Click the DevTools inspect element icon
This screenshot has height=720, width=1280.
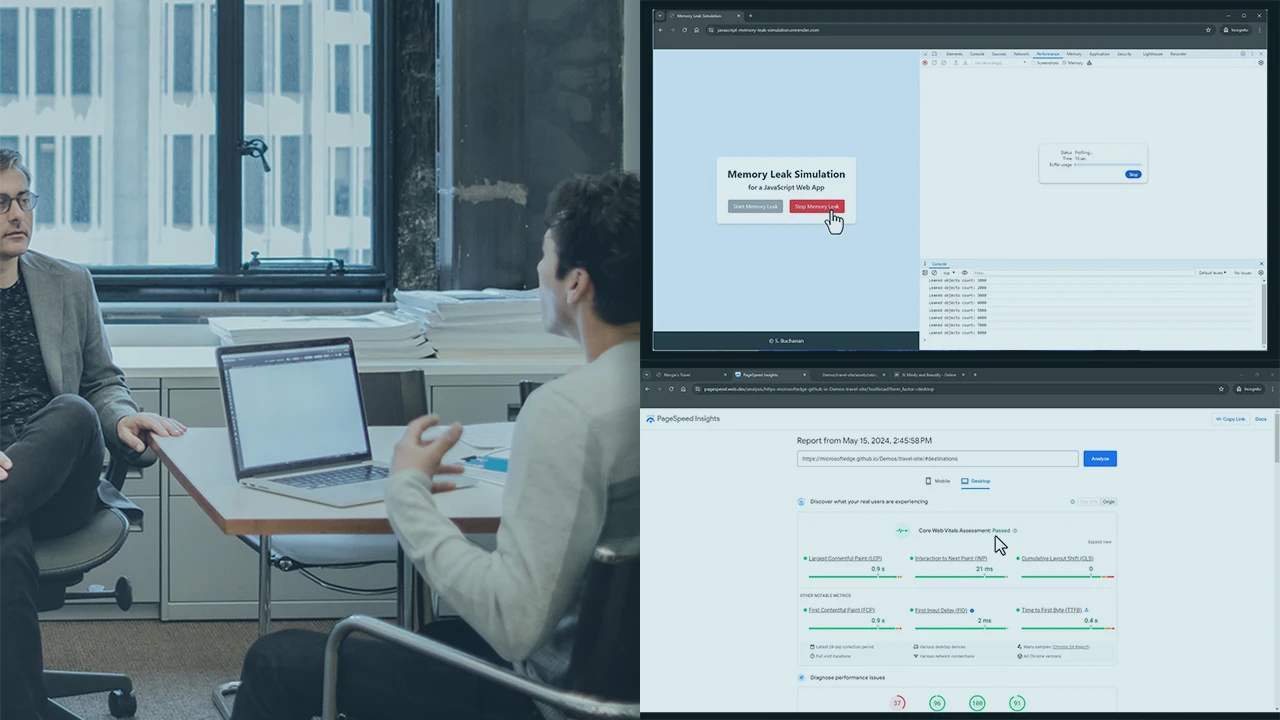[x=925, y=54]
